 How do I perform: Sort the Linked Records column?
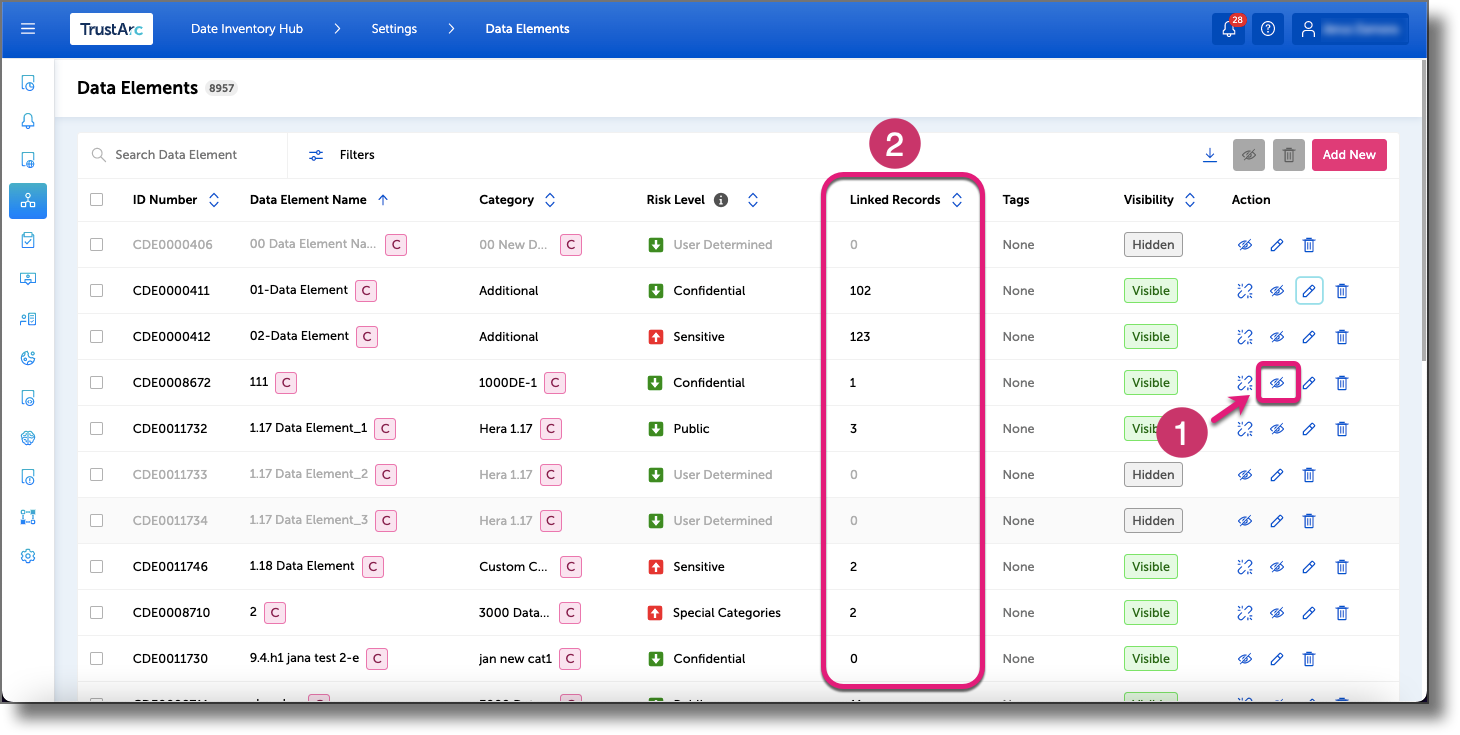957,199
